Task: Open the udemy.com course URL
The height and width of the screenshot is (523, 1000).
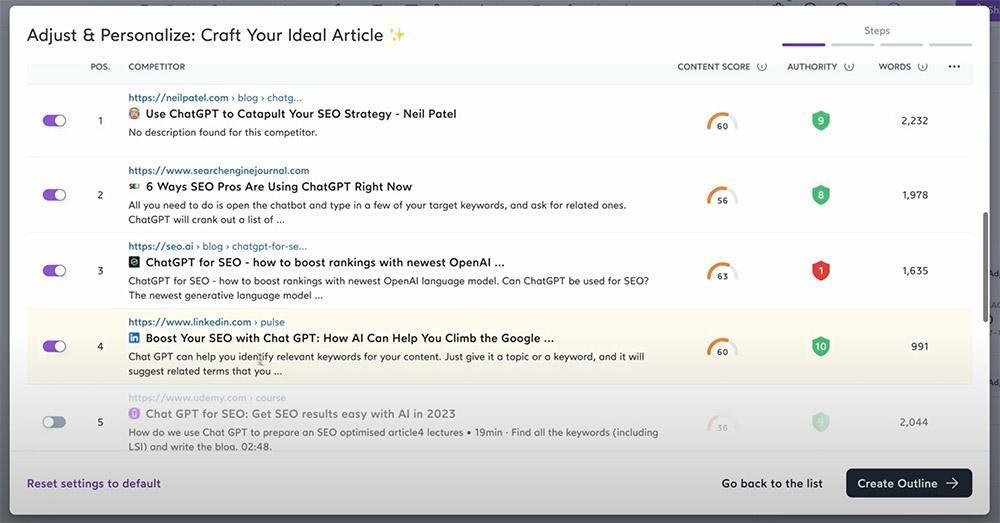Action: (207, 398)
